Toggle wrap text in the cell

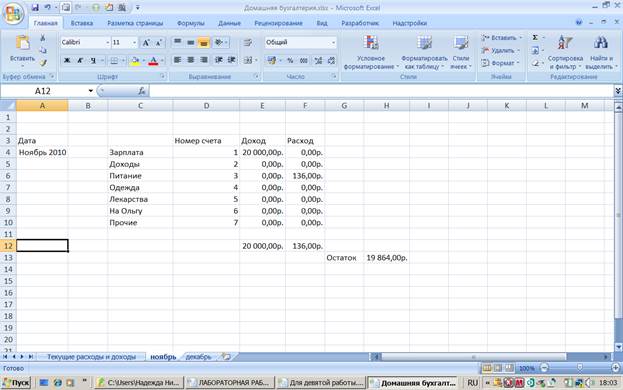point(248,42)
